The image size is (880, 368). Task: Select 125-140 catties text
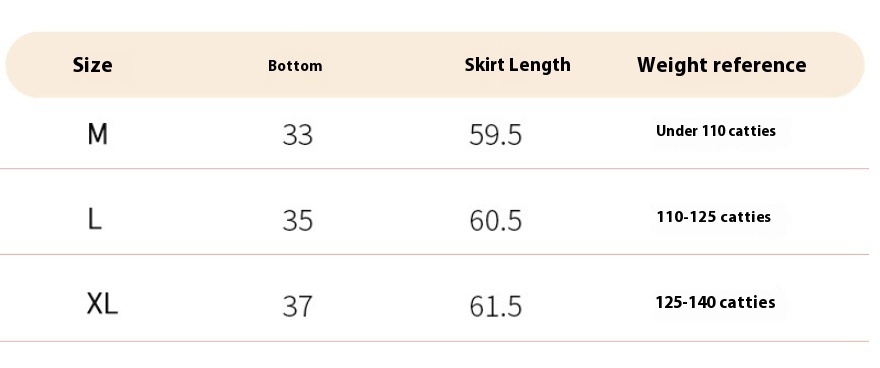(716, 302)
